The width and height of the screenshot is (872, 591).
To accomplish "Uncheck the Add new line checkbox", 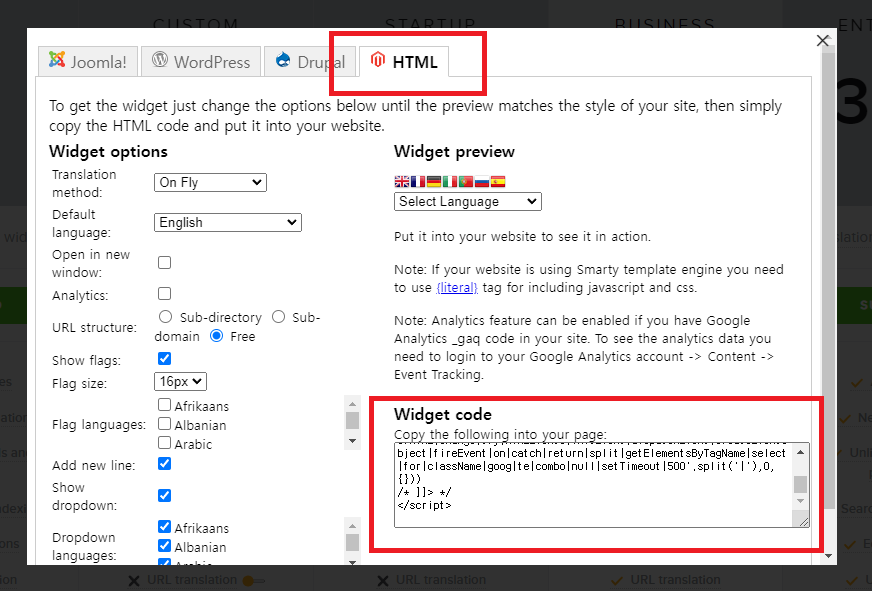I will [x=164, y=464].
